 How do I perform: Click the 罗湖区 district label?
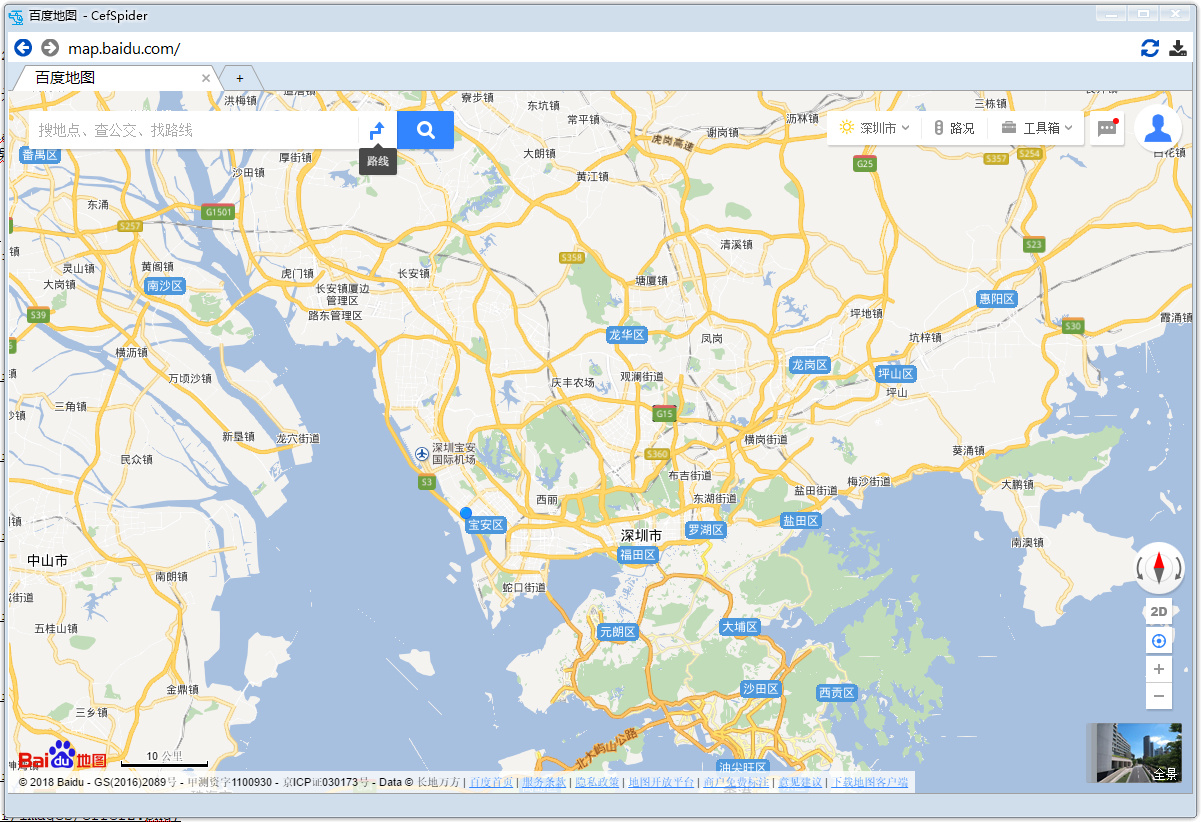tap(705, 529)
